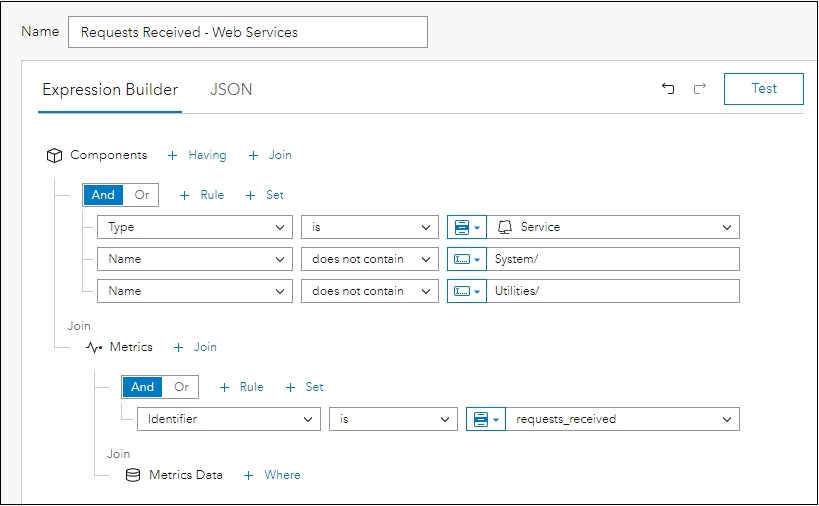
Task: Click the Metrics pulse icon
Action: coord(95,347)
